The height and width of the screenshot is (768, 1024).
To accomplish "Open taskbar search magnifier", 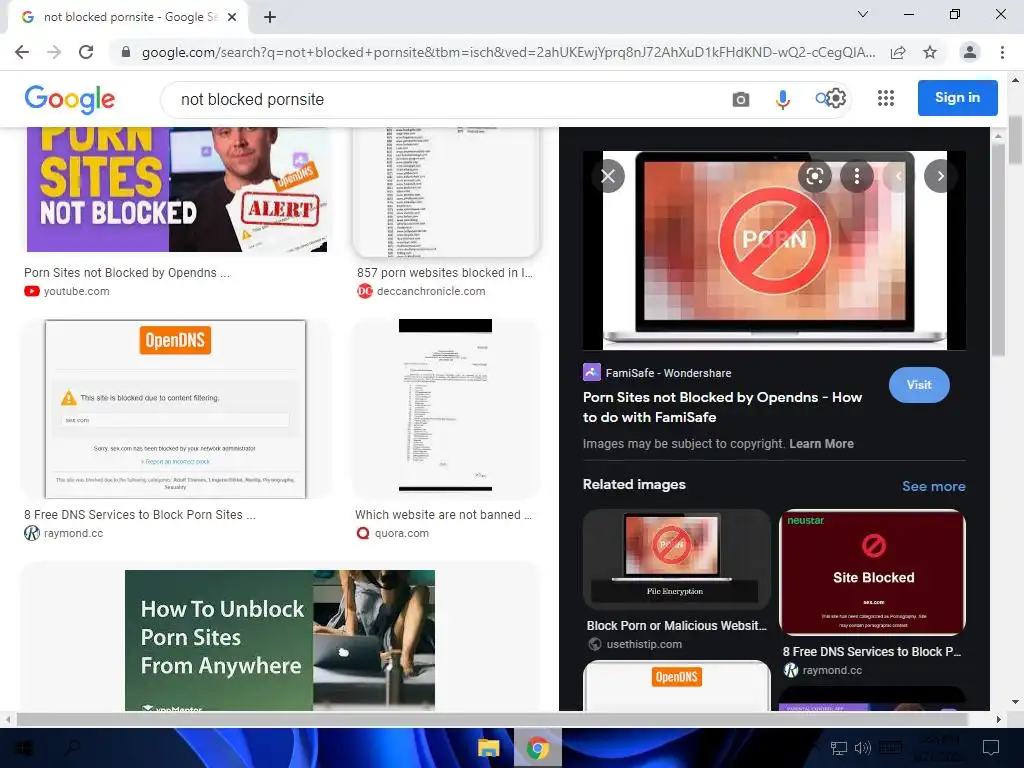I will 73,748.
